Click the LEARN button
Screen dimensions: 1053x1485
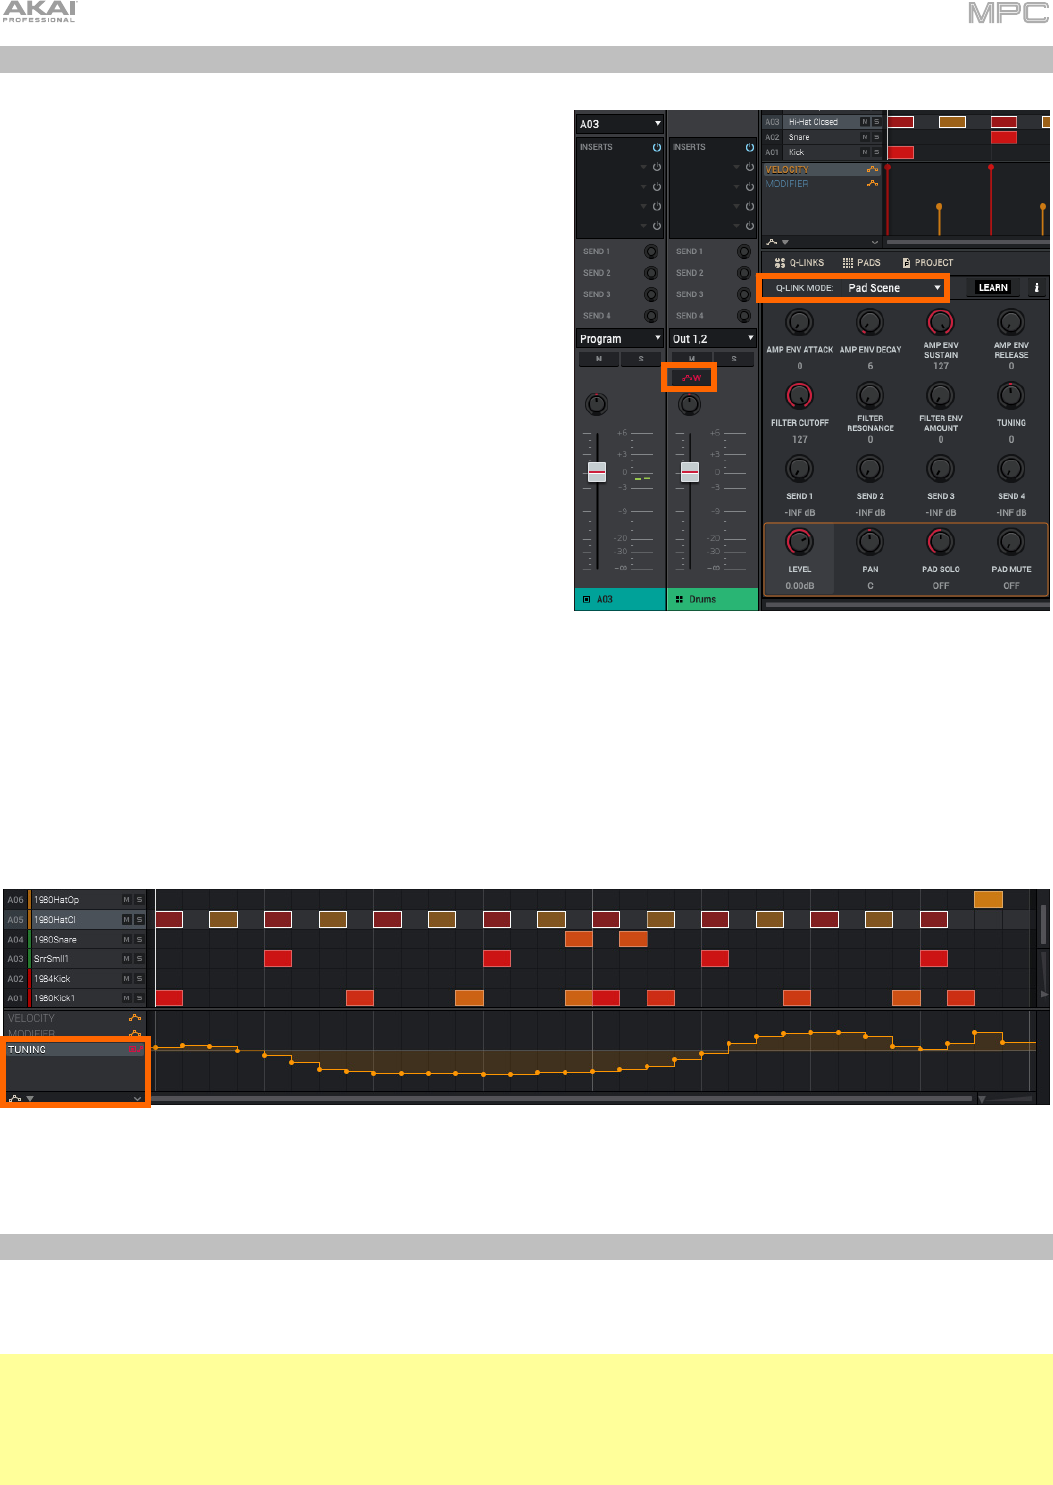click(993, 288)
